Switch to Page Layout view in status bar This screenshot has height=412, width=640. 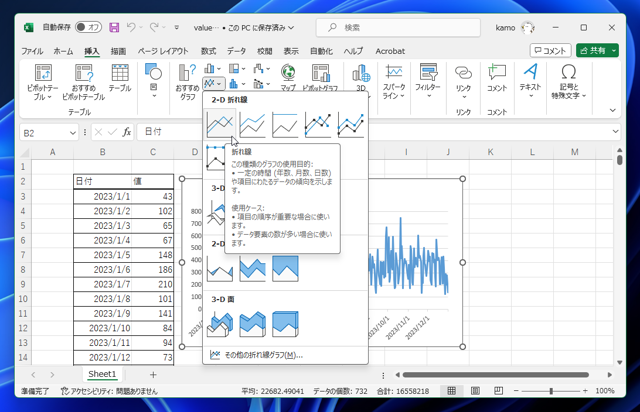pos(474,391)
